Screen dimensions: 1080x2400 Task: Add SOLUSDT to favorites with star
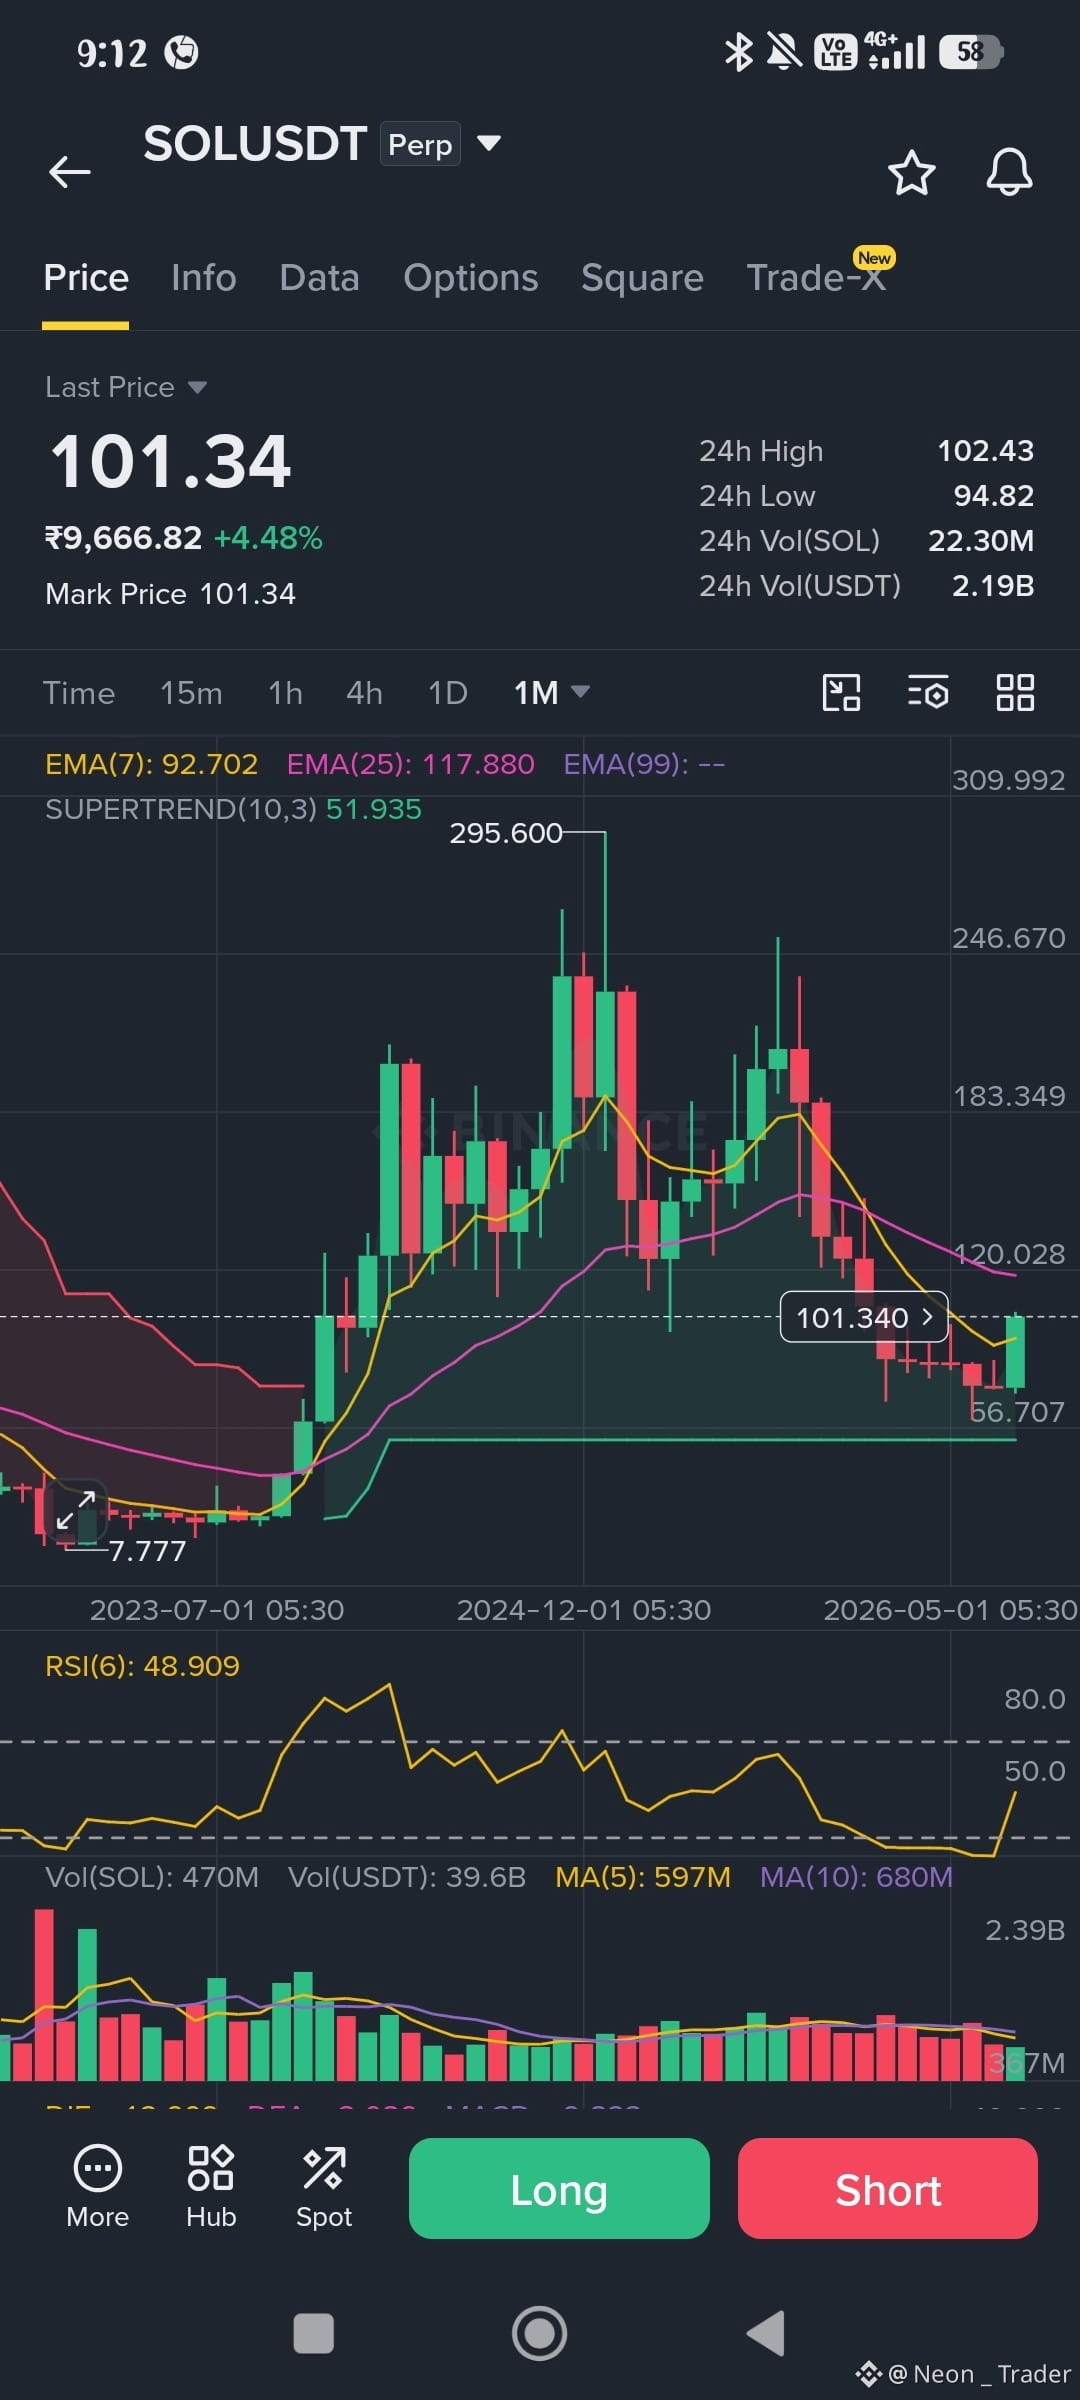point(912,173)
